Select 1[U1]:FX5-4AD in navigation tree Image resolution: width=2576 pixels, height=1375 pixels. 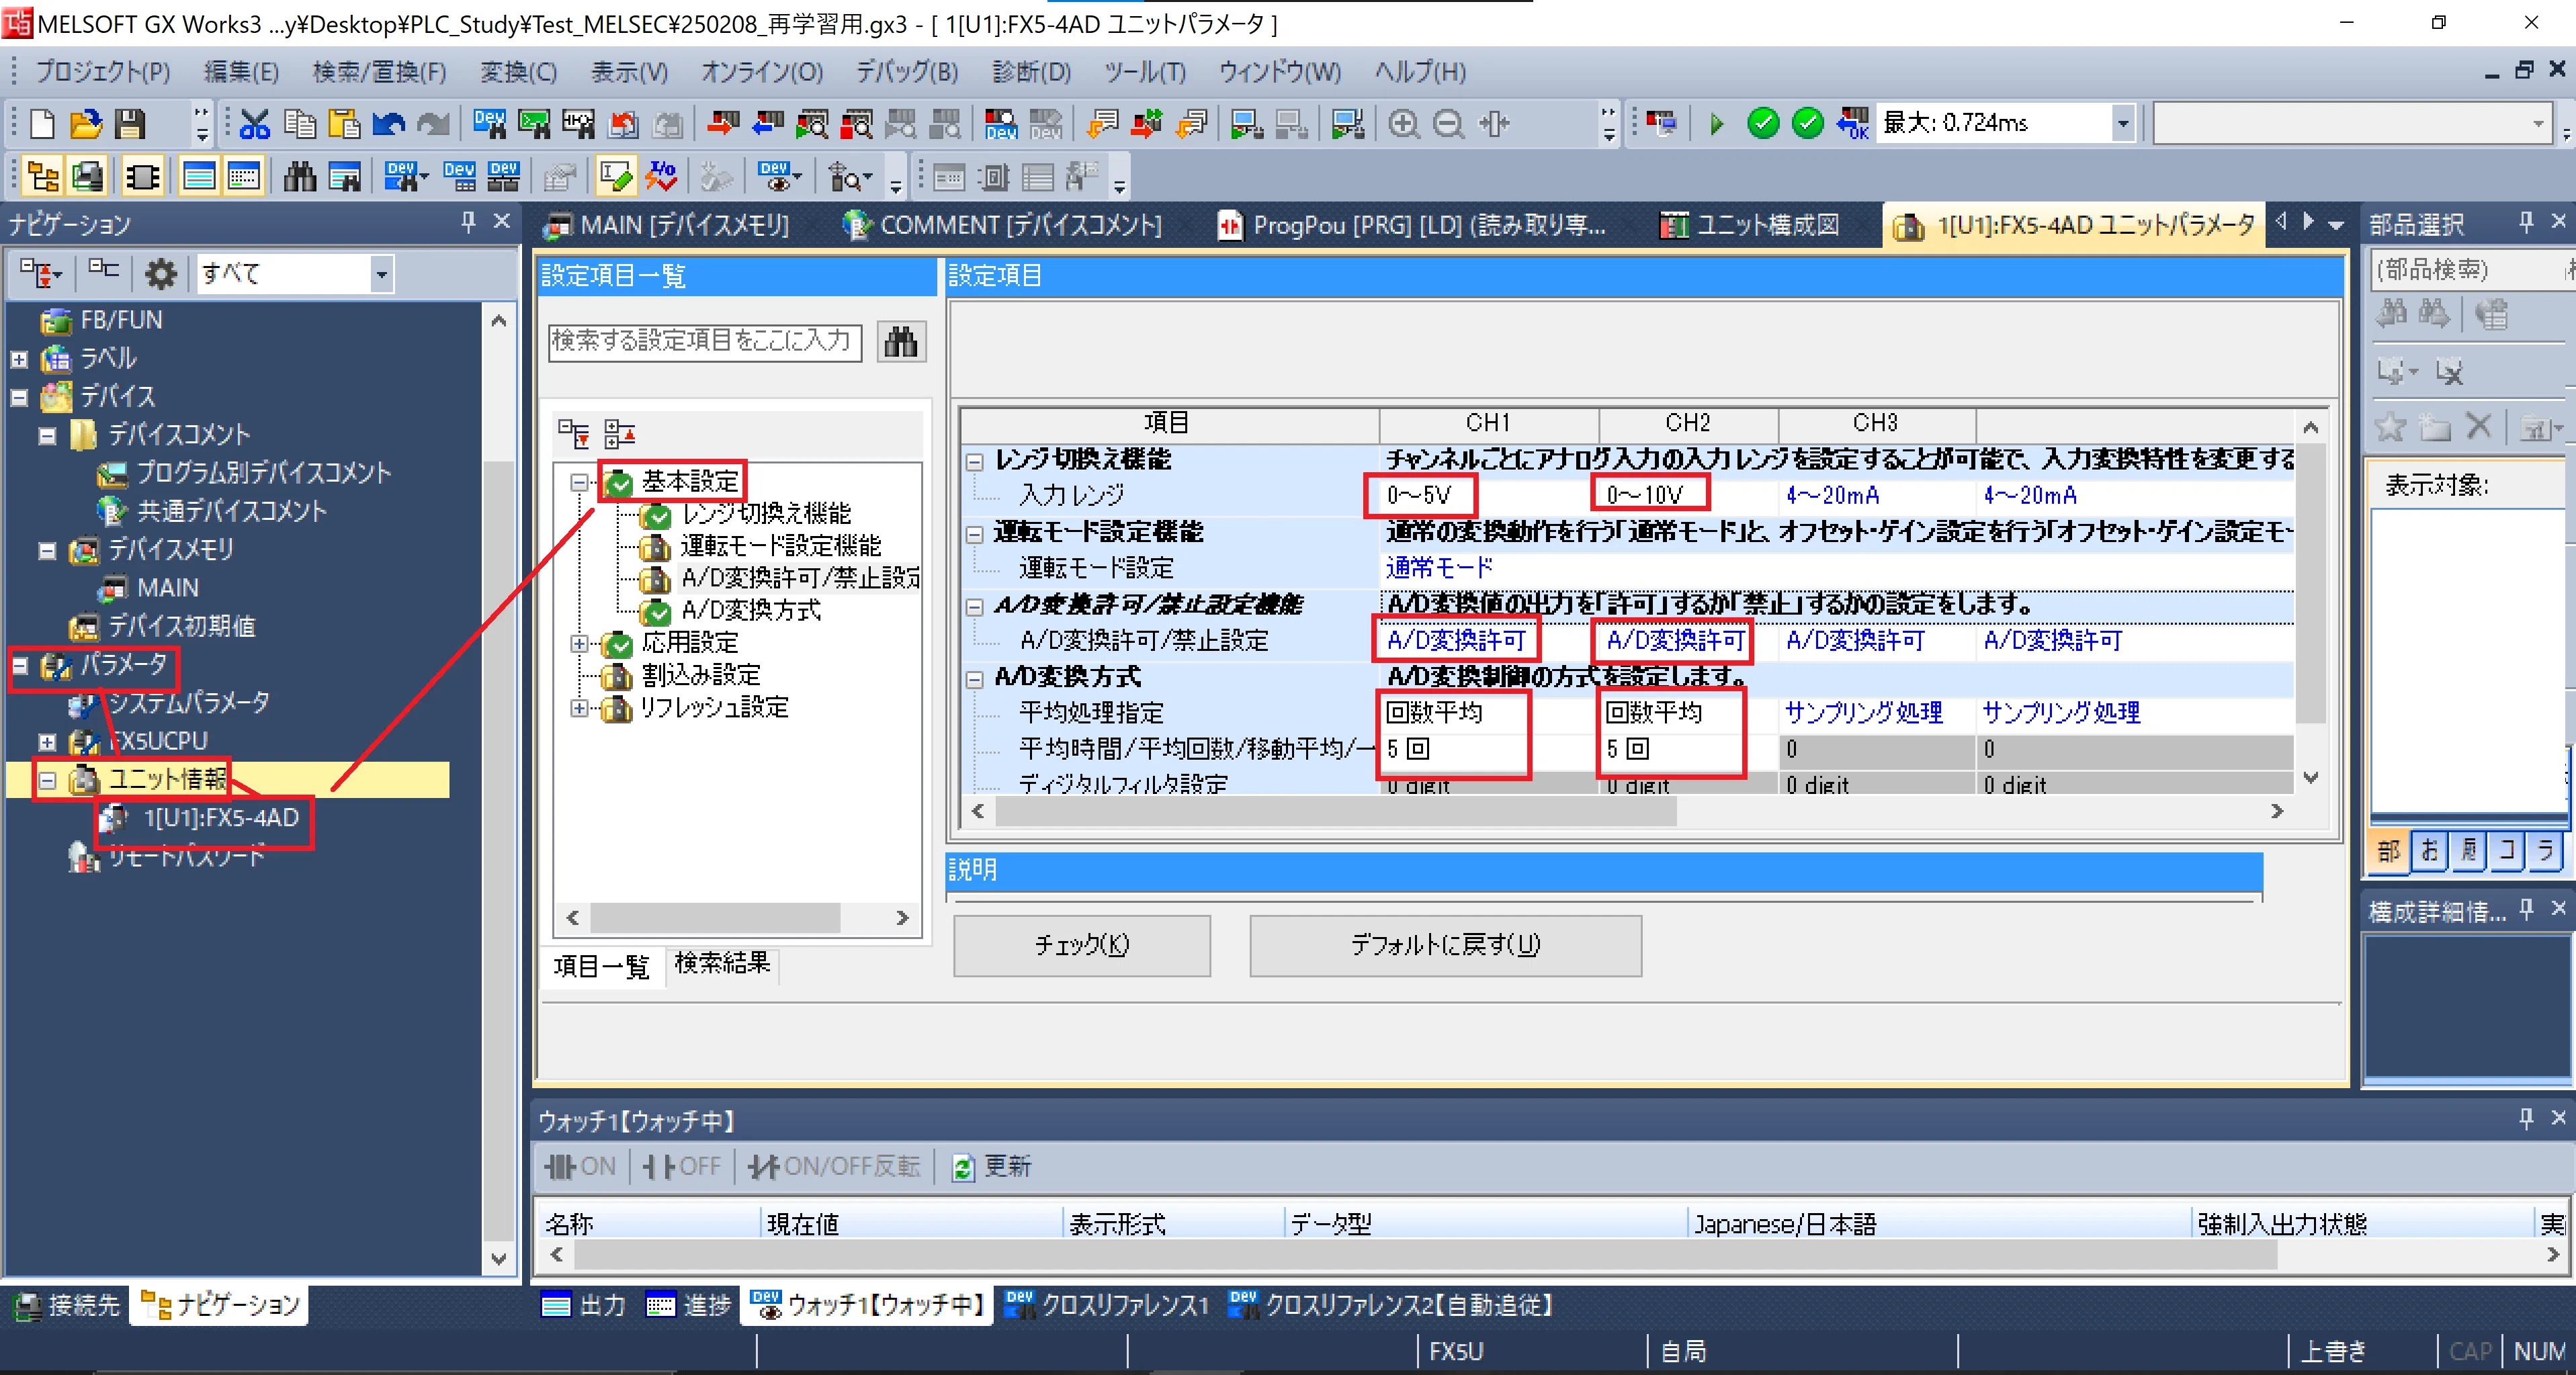221,818
